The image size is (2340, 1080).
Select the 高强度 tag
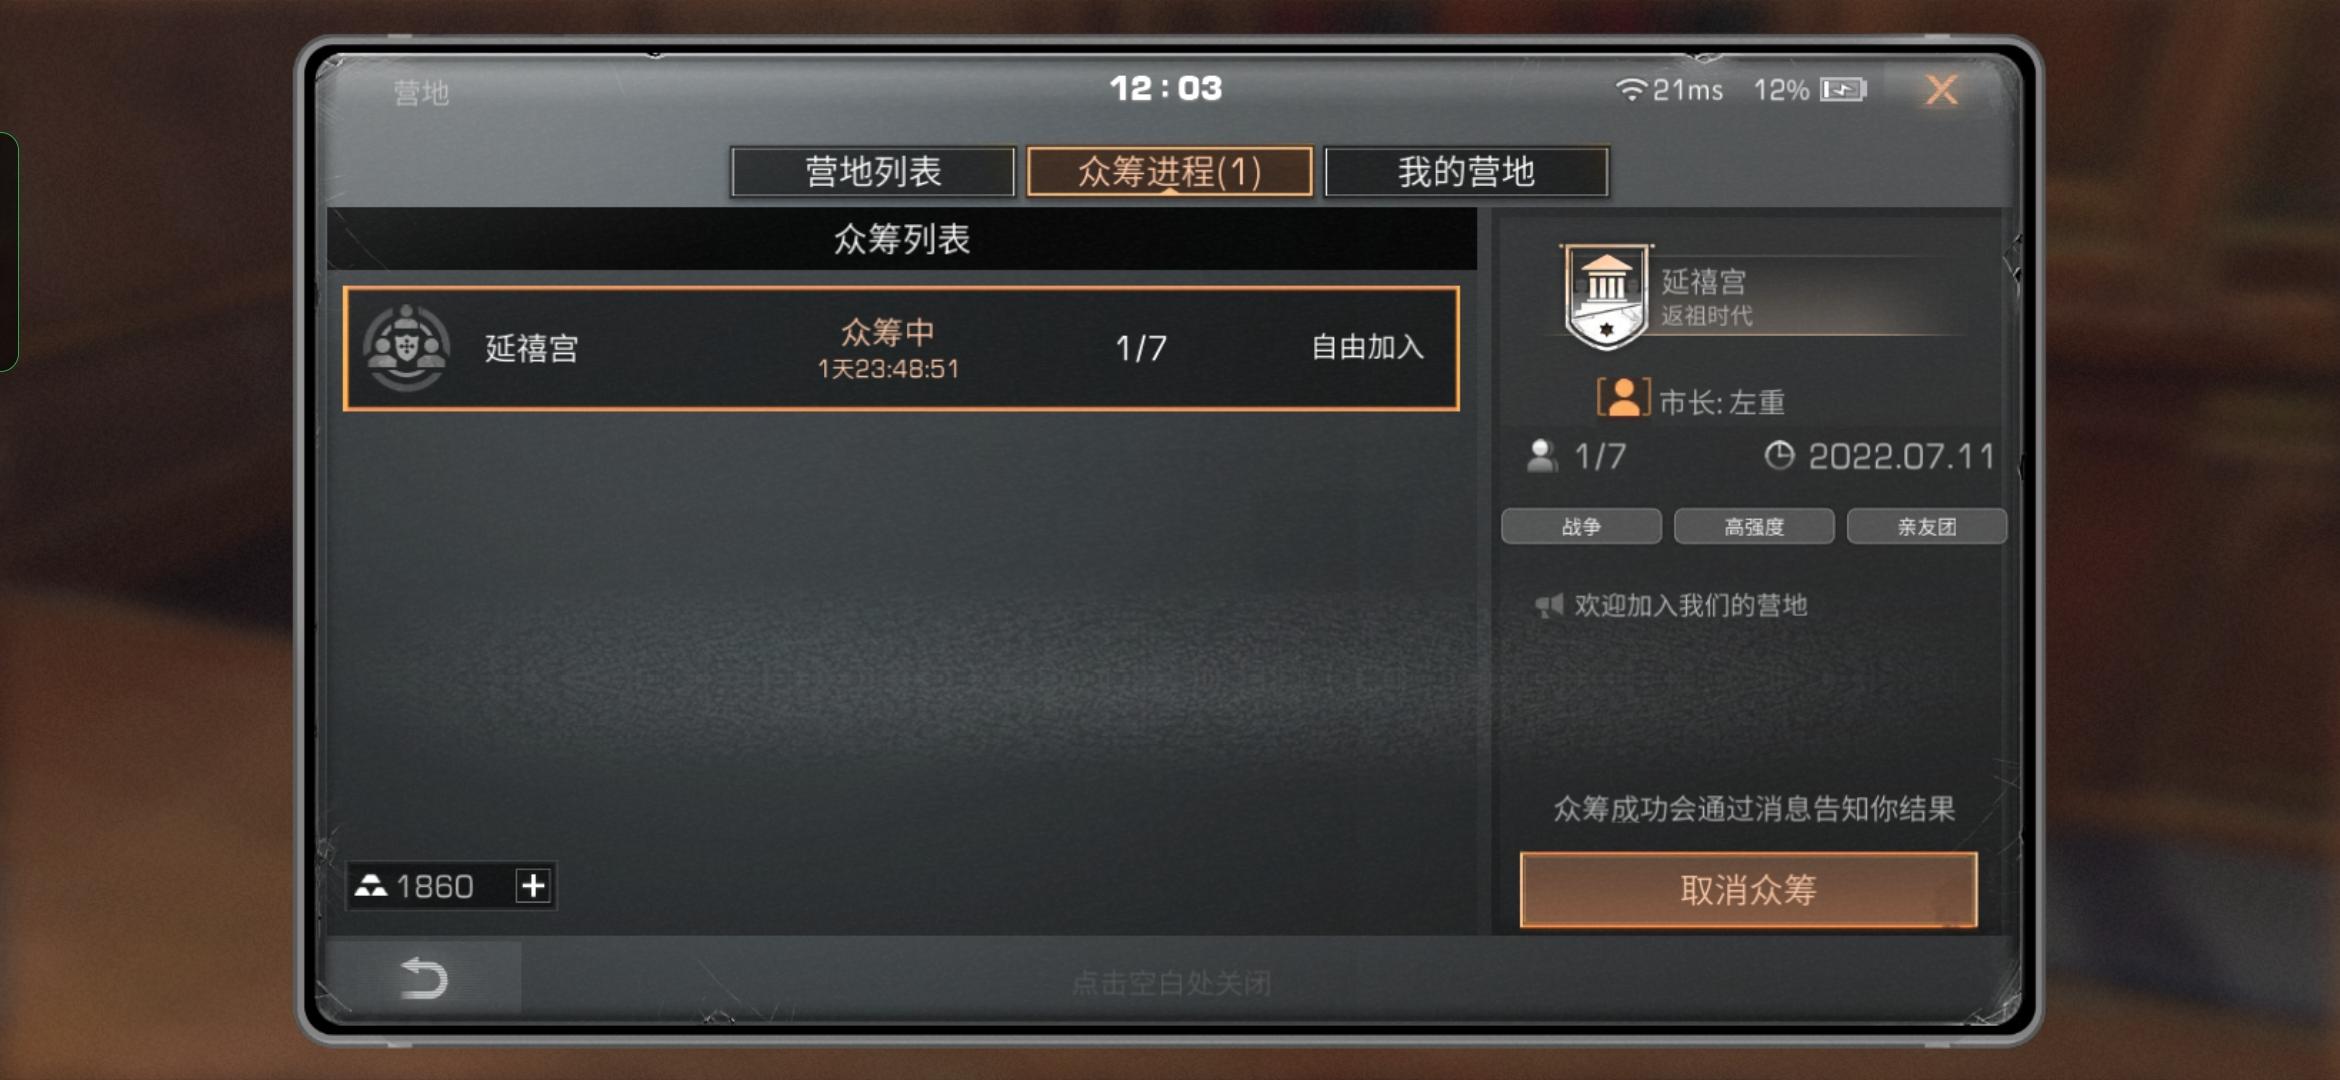click(1754, 526)
